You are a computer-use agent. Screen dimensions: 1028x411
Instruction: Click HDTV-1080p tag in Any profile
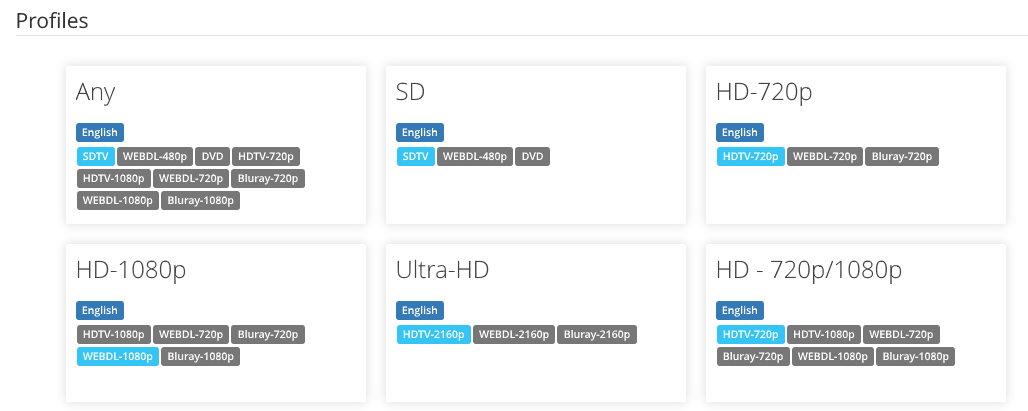[x=114, y=178]
